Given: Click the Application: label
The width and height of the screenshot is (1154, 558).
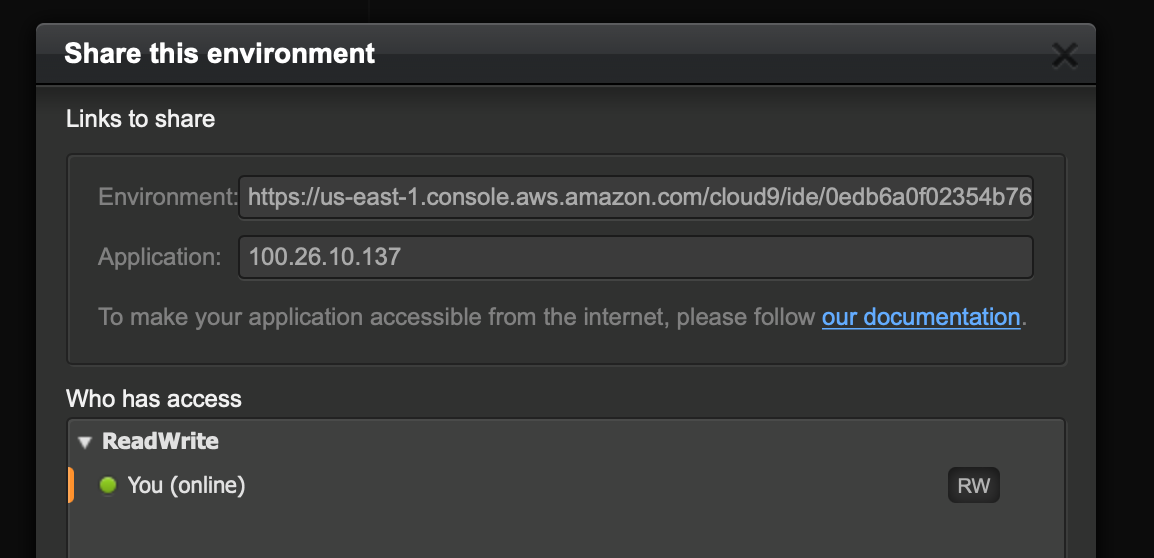Looking at the screenshot, I should [160, 257].
